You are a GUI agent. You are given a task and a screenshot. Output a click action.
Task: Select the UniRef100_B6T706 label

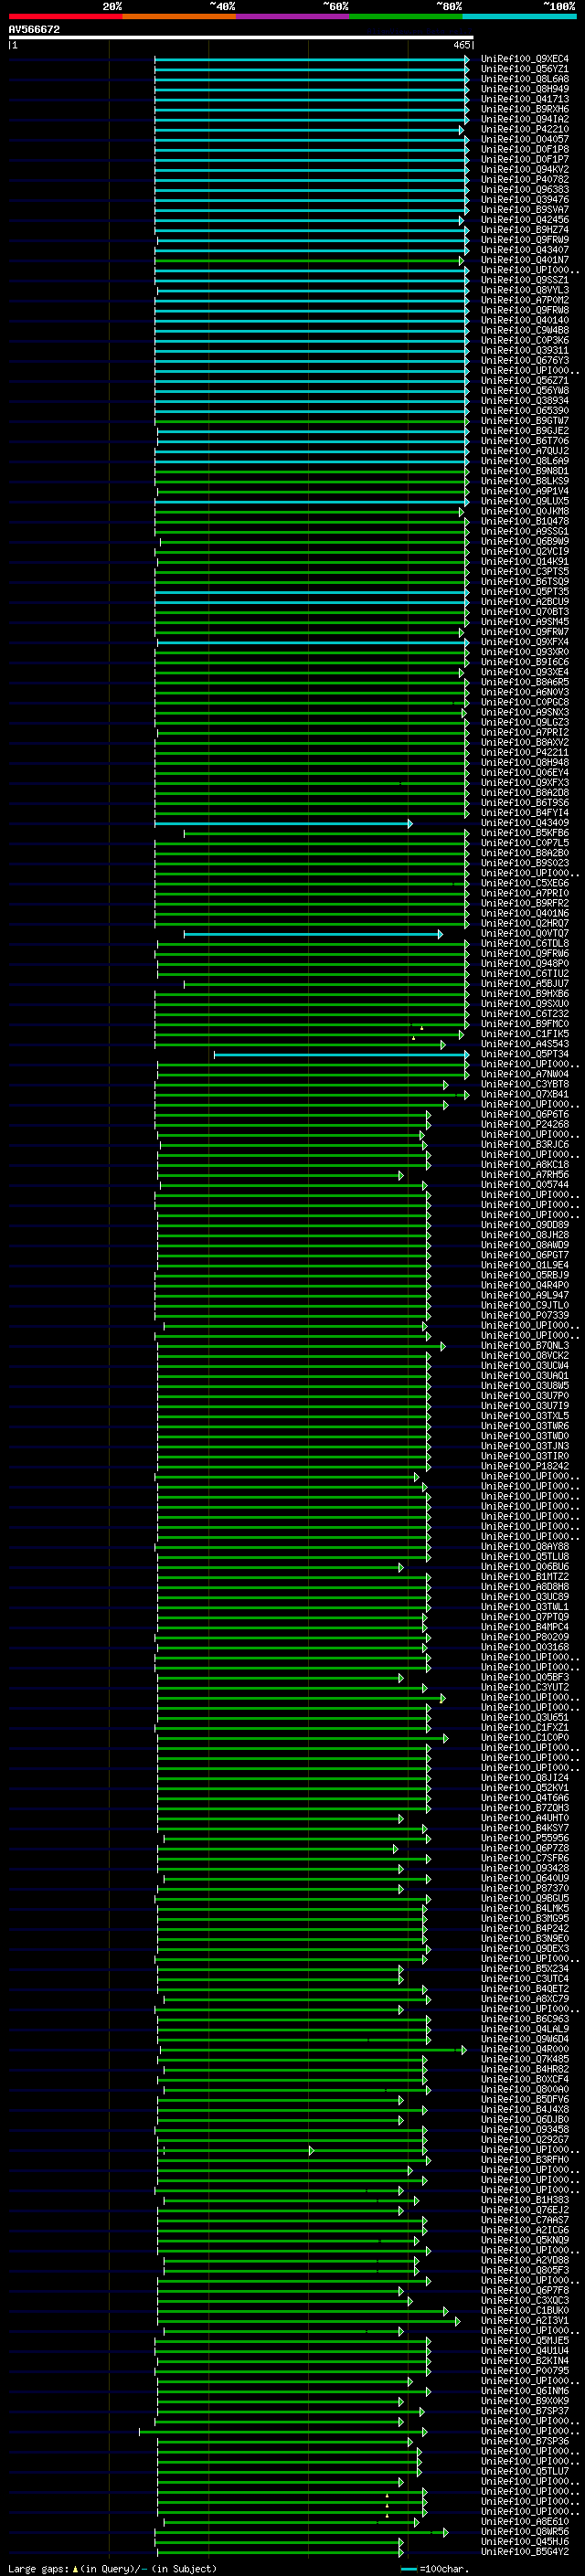pos(524,442)
